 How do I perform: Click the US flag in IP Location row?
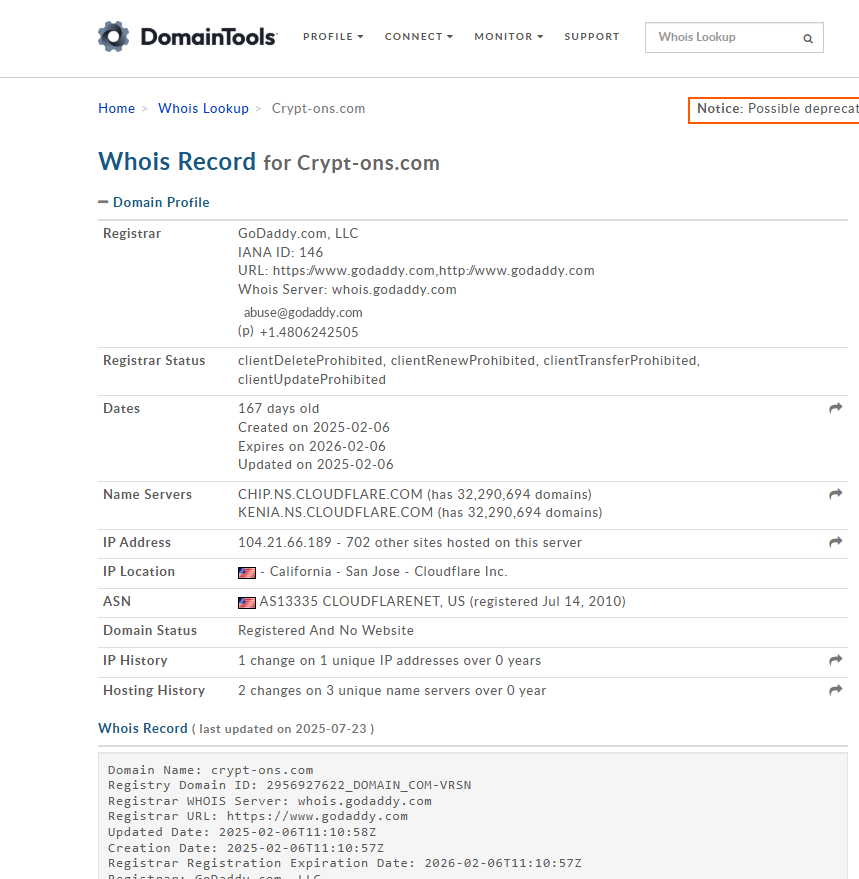(247, 572)
